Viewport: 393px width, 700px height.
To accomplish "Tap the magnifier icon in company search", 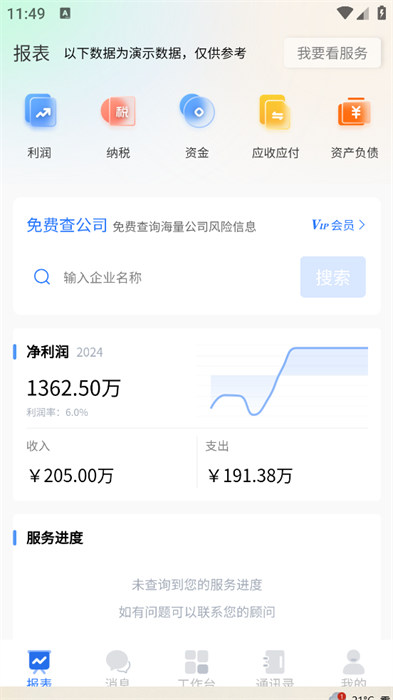I will pos(42,277).
